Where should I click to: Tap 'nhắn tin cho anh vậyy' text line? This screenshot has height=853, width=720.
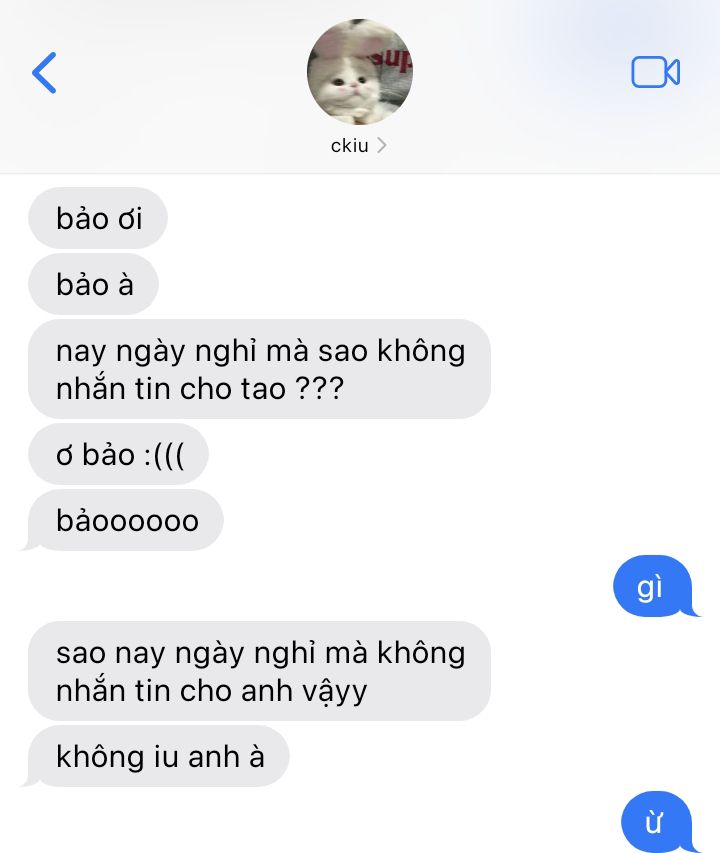click(x=212, y=691)
